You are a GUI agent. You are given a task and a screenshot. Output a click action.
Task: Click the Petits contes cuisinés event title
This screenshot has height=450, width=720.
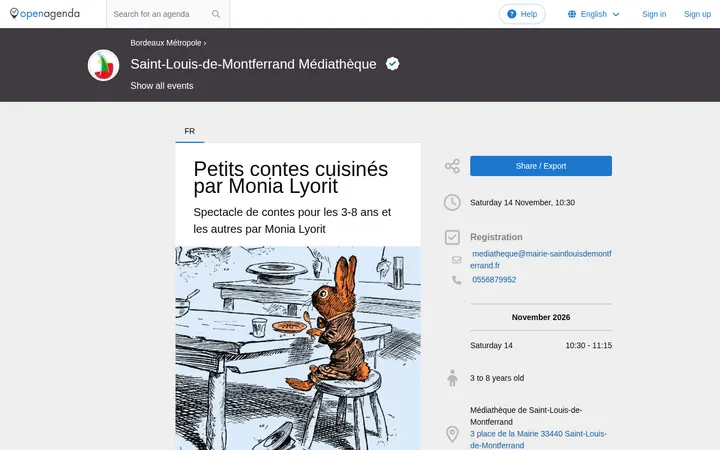pyautogui.click(x=291, y=178)
